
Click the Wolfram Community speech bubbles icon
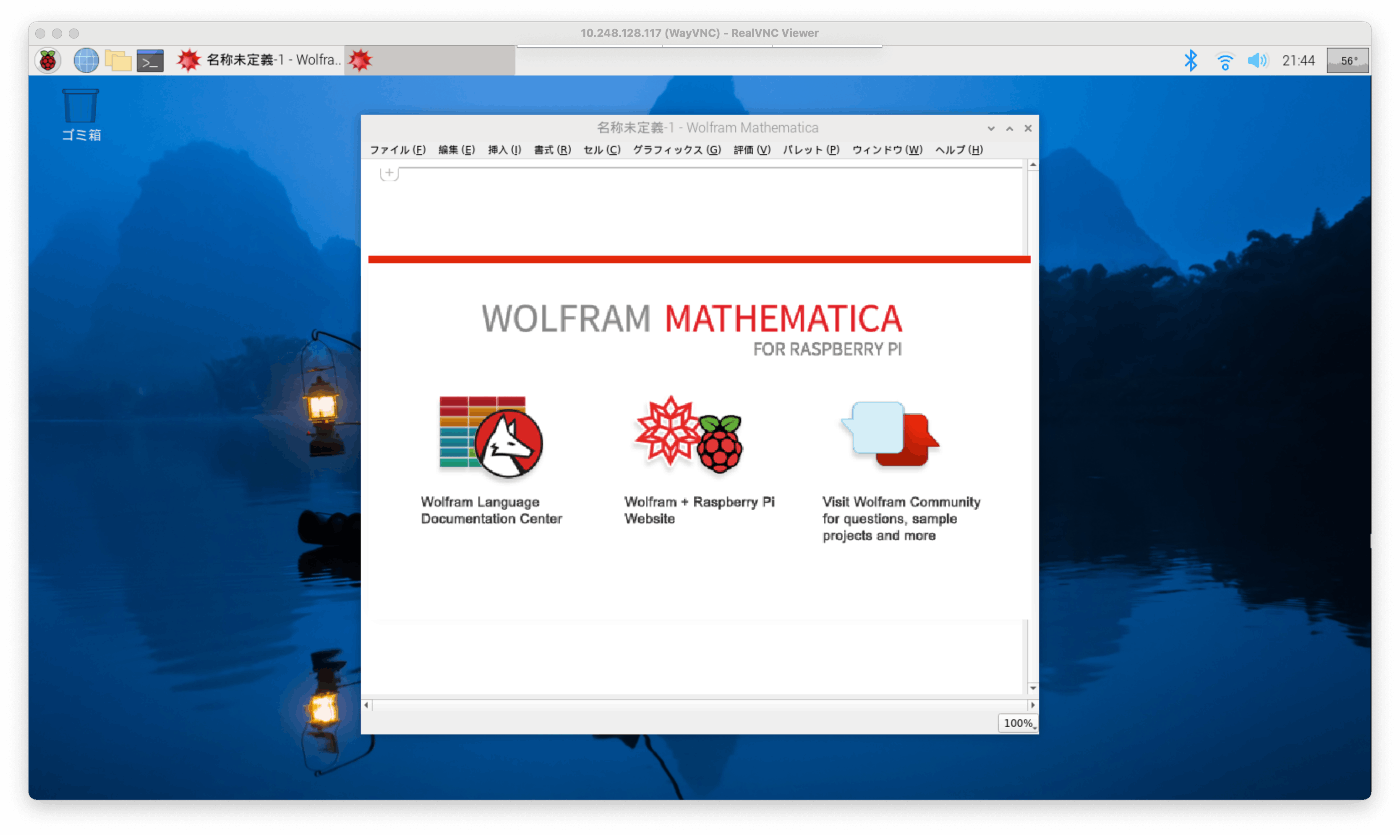890,434
